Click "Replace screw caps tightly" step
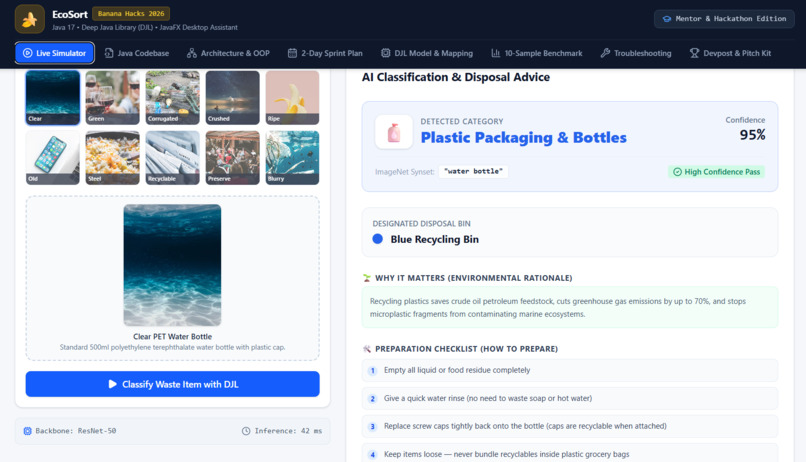 pos(570,427)
